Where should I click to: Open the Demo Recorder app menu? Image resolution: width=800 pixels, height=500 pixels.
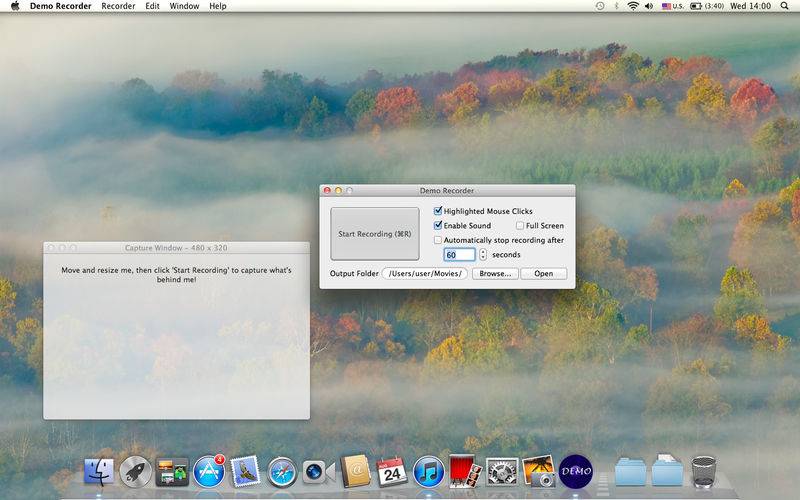(60, 6)
